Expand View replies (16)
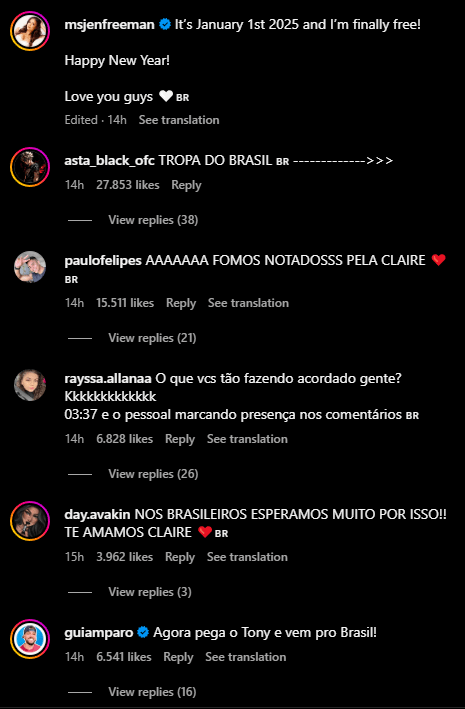The height and width of the screenshot is (709, 465). coord(152,692)
